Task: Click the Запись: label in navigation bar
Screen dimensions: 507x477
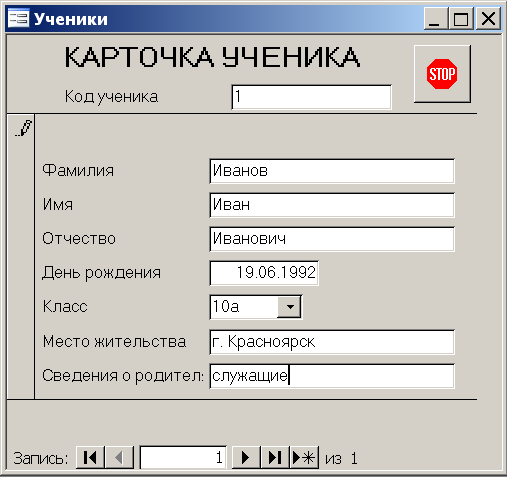Action: 41,458
